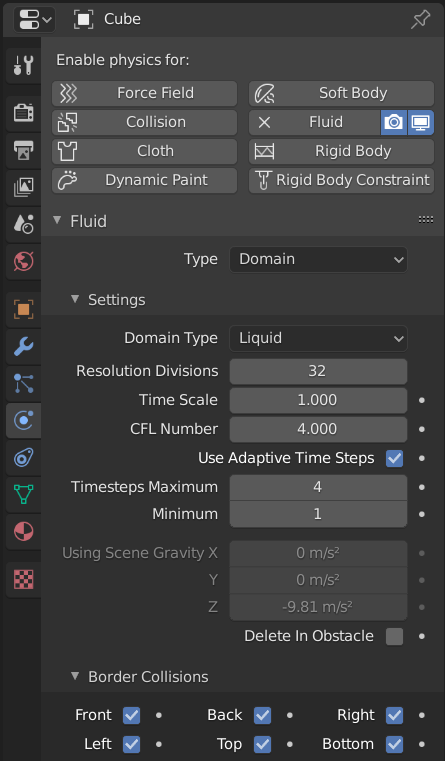
Task: Click the CFL Number value field
Action: coord(318,430)
